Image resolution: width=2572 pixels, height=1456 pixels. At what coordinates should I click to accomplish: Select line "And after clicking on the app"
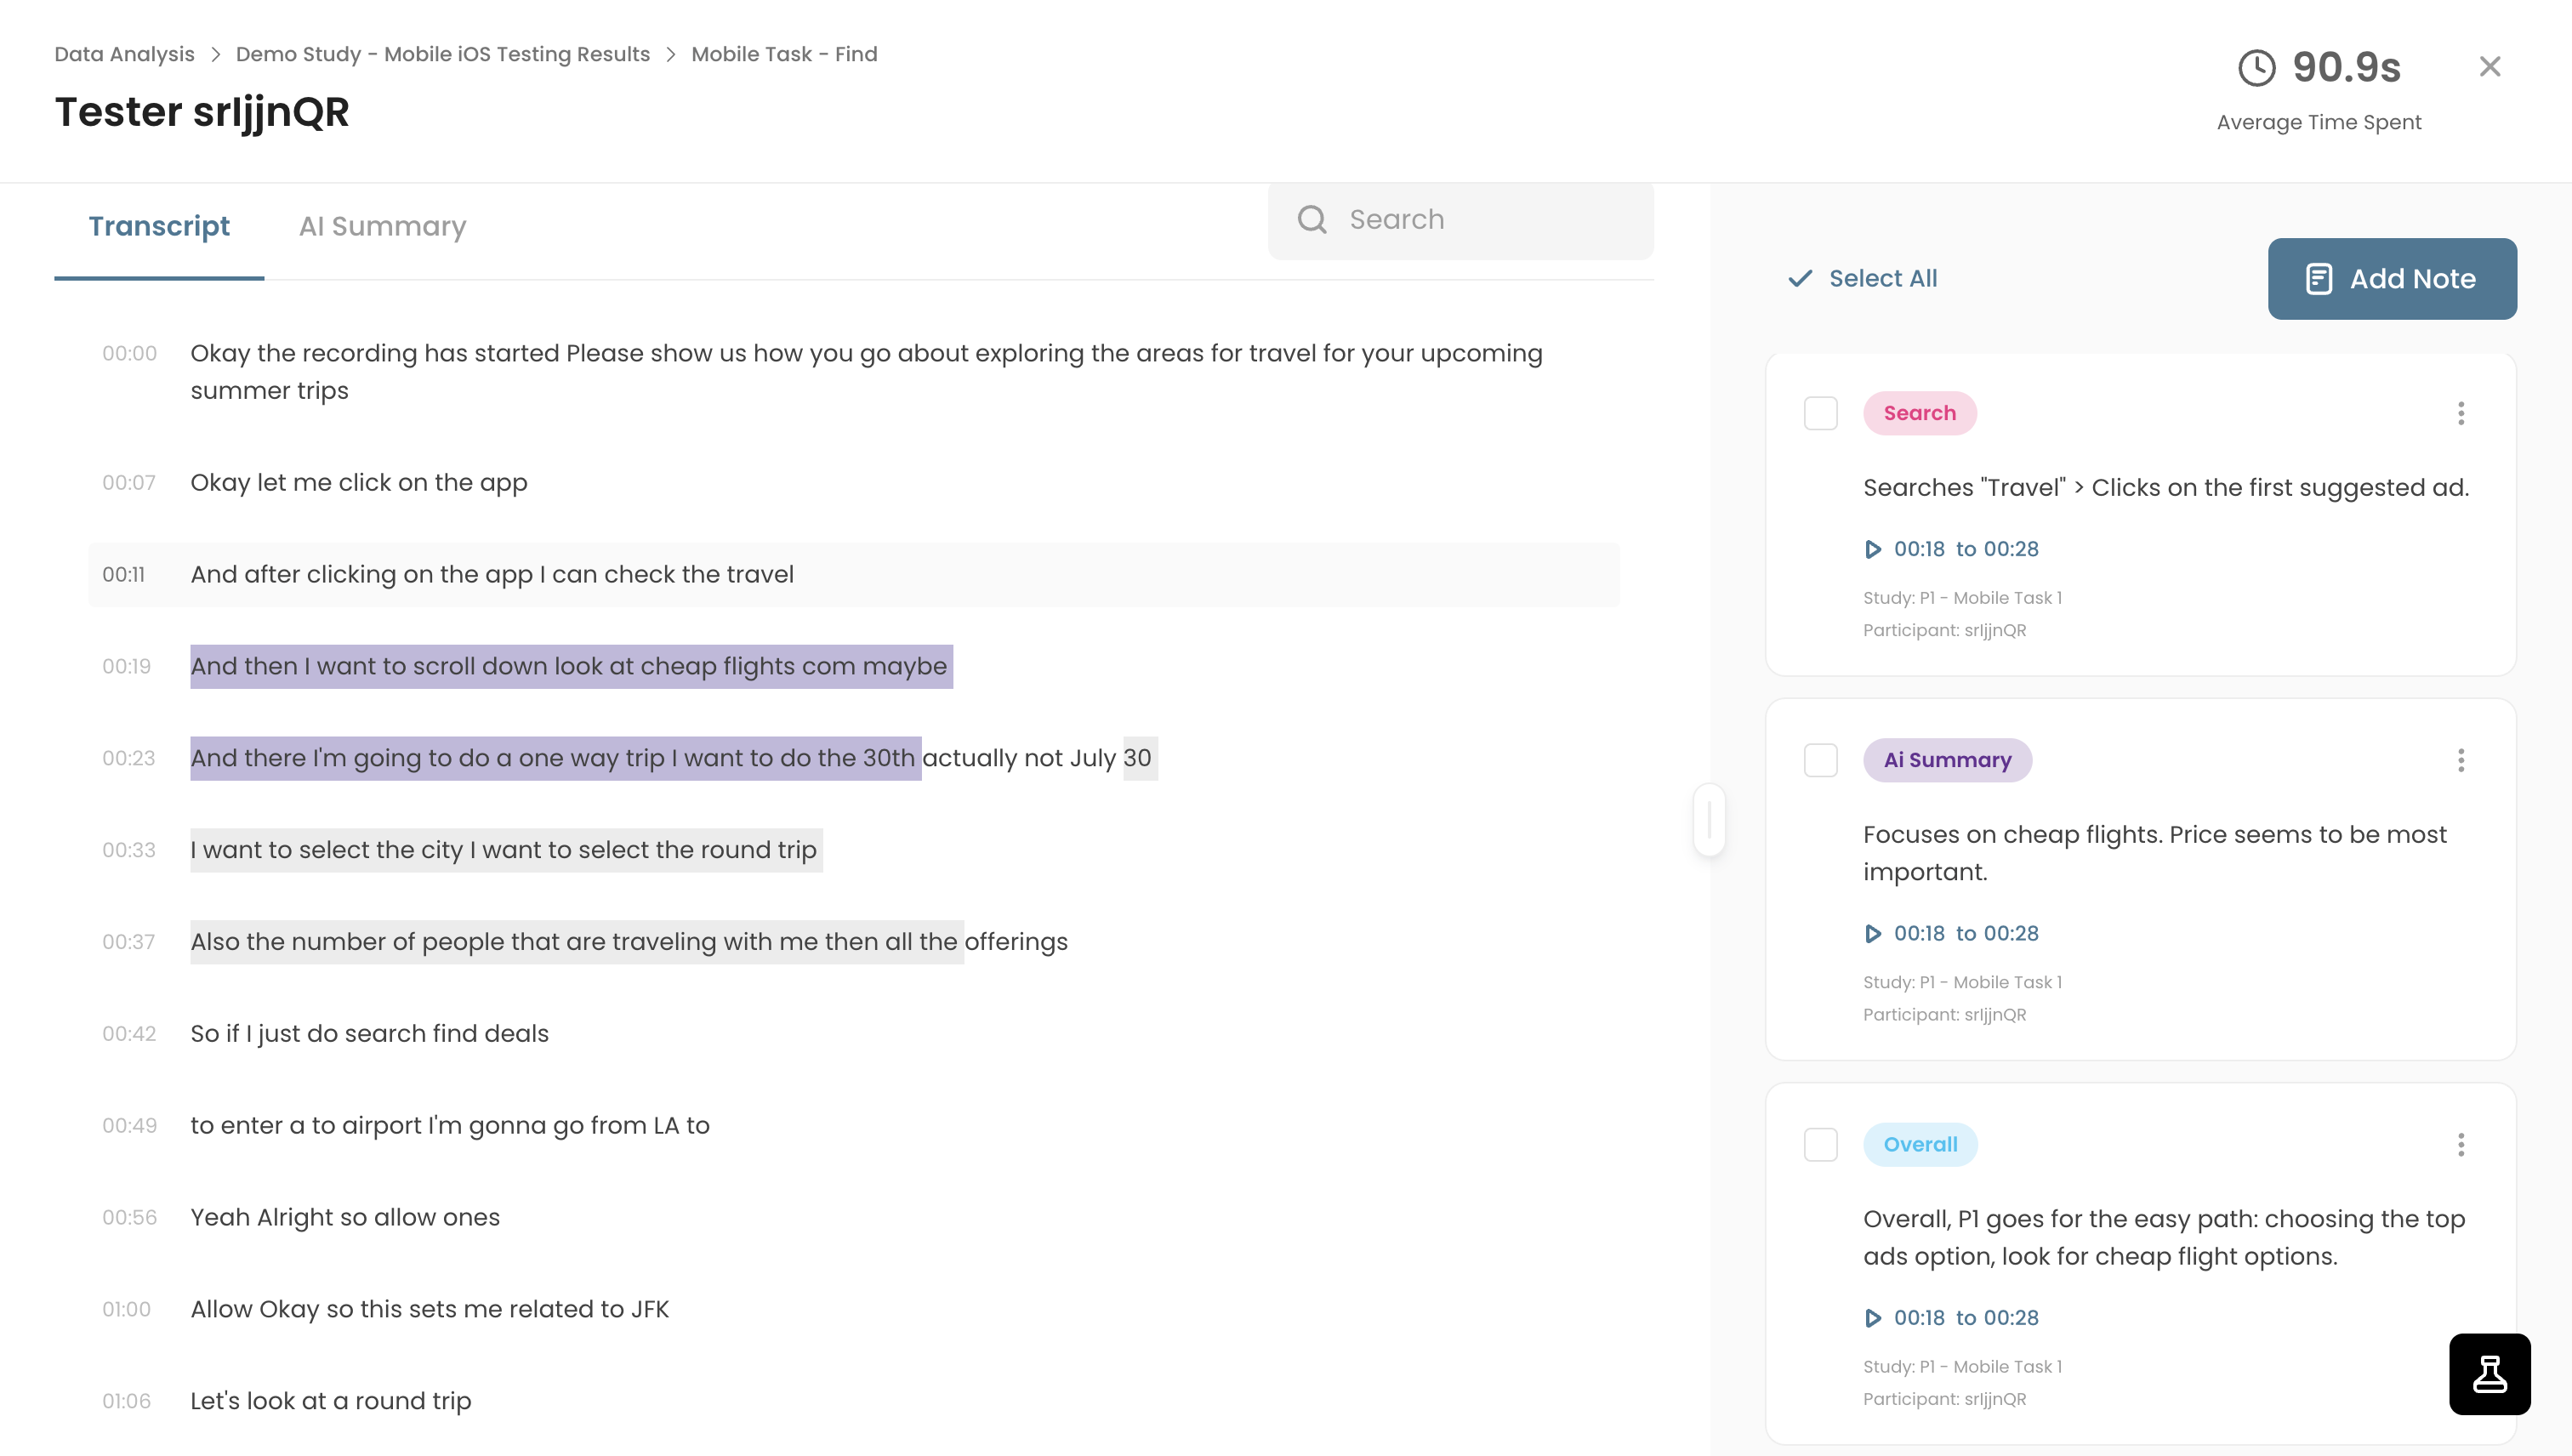492,575
